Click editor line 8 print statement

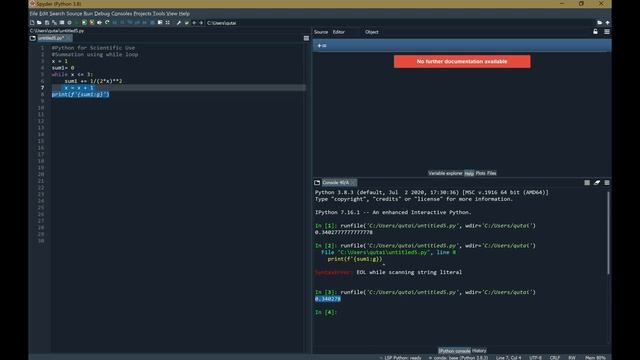(x=80, y=94)
